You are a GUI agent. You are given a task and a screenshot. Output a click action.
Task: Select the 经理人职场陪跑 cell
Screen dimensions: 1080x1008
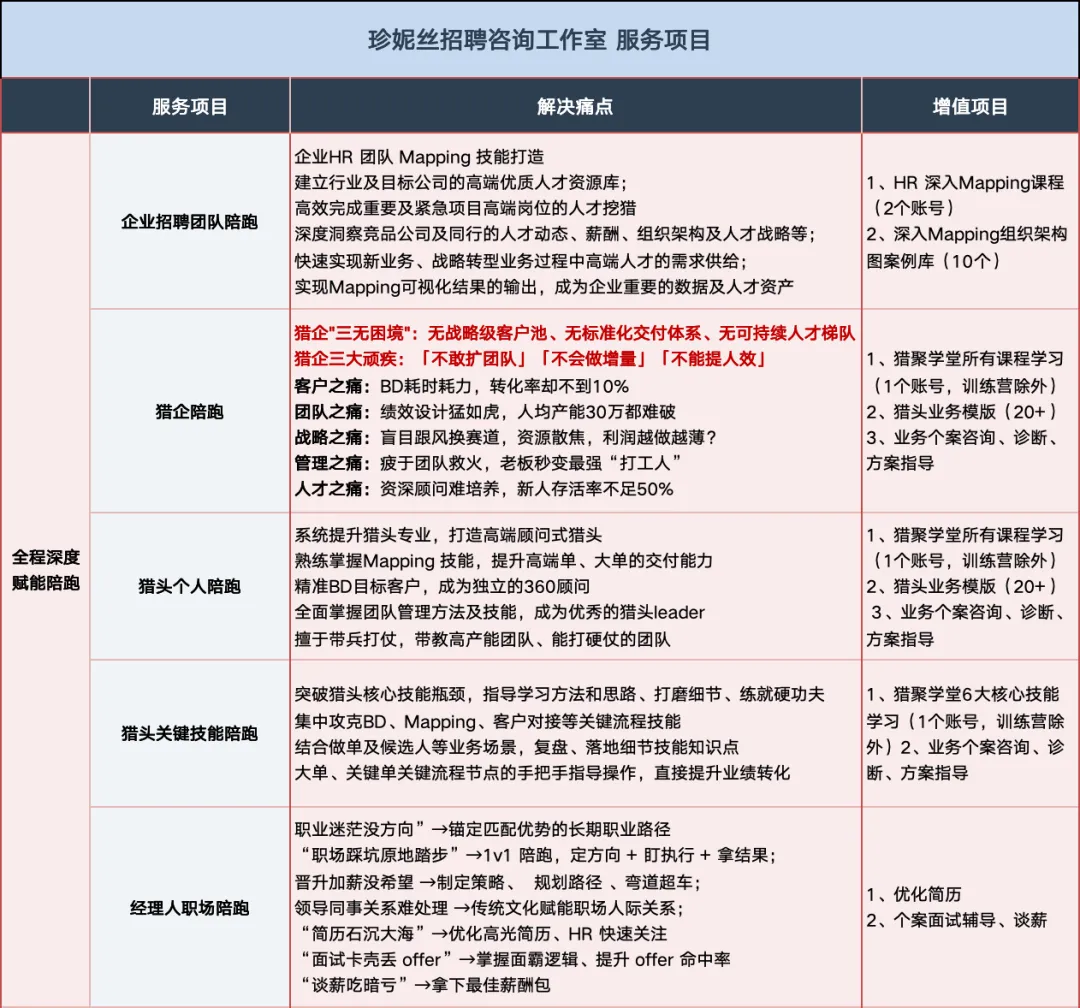[189, 908]
